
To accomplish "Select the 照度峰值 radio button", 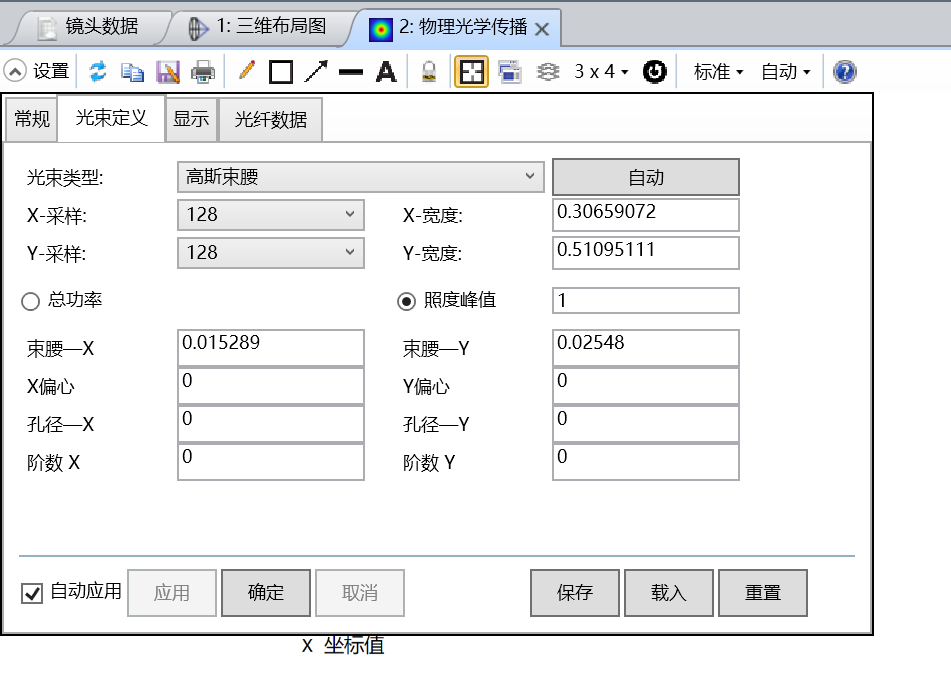I will (406, 301).
